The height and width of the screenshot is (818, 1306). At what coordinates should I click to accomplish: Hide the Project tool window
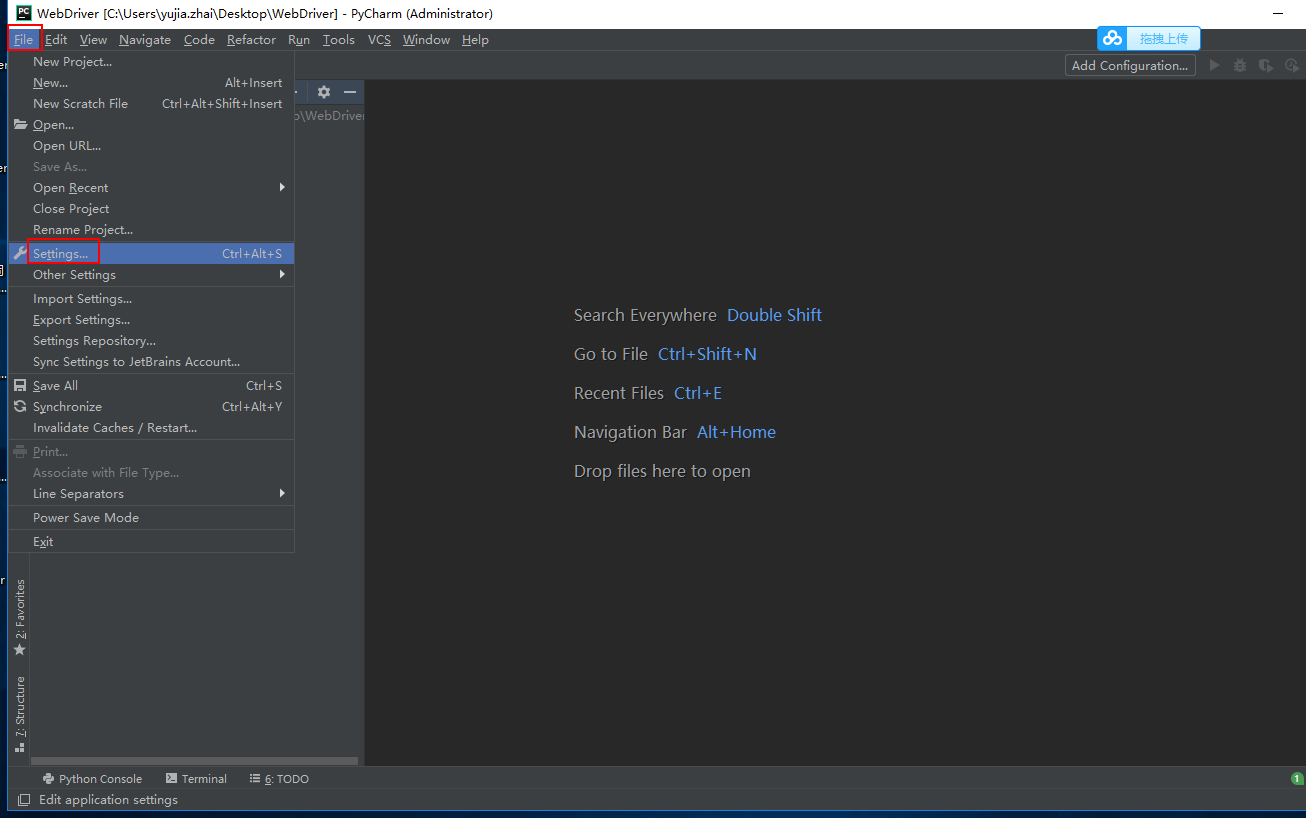pyautogui.click(x=350, y=92)
